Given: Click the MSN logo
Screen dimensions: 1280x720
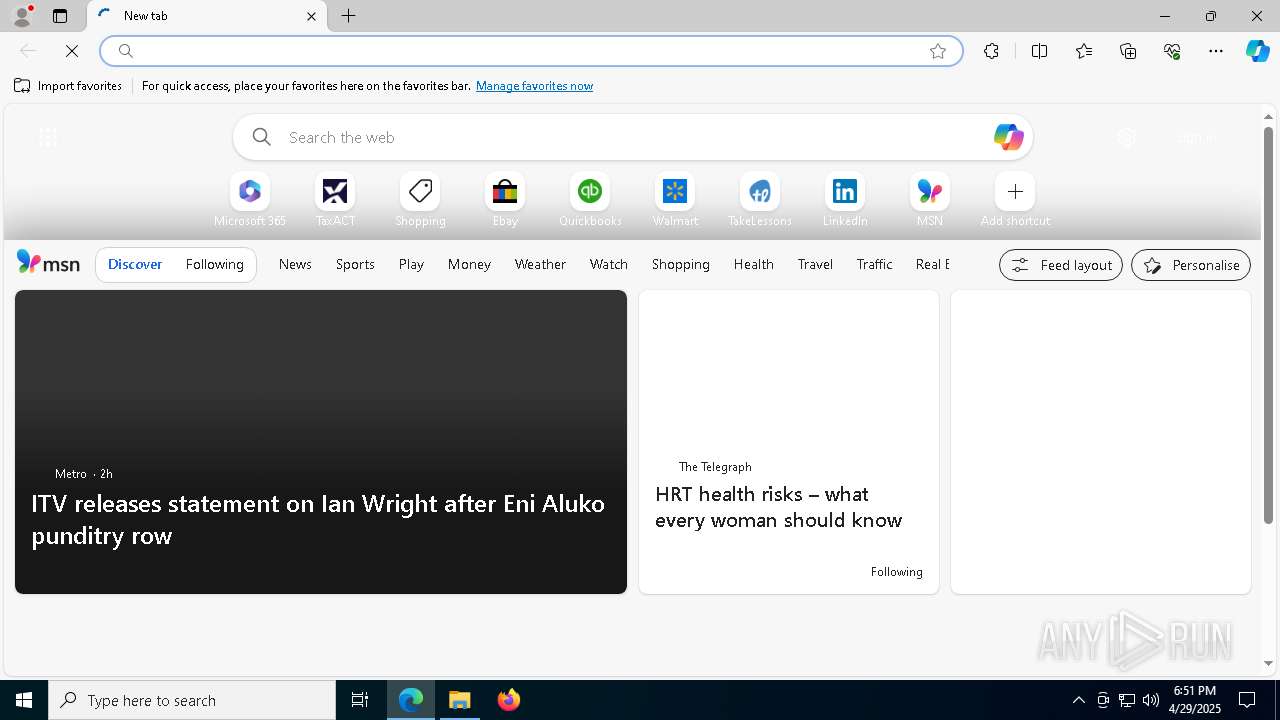Looking at the screenshot, I should [48, 263].
